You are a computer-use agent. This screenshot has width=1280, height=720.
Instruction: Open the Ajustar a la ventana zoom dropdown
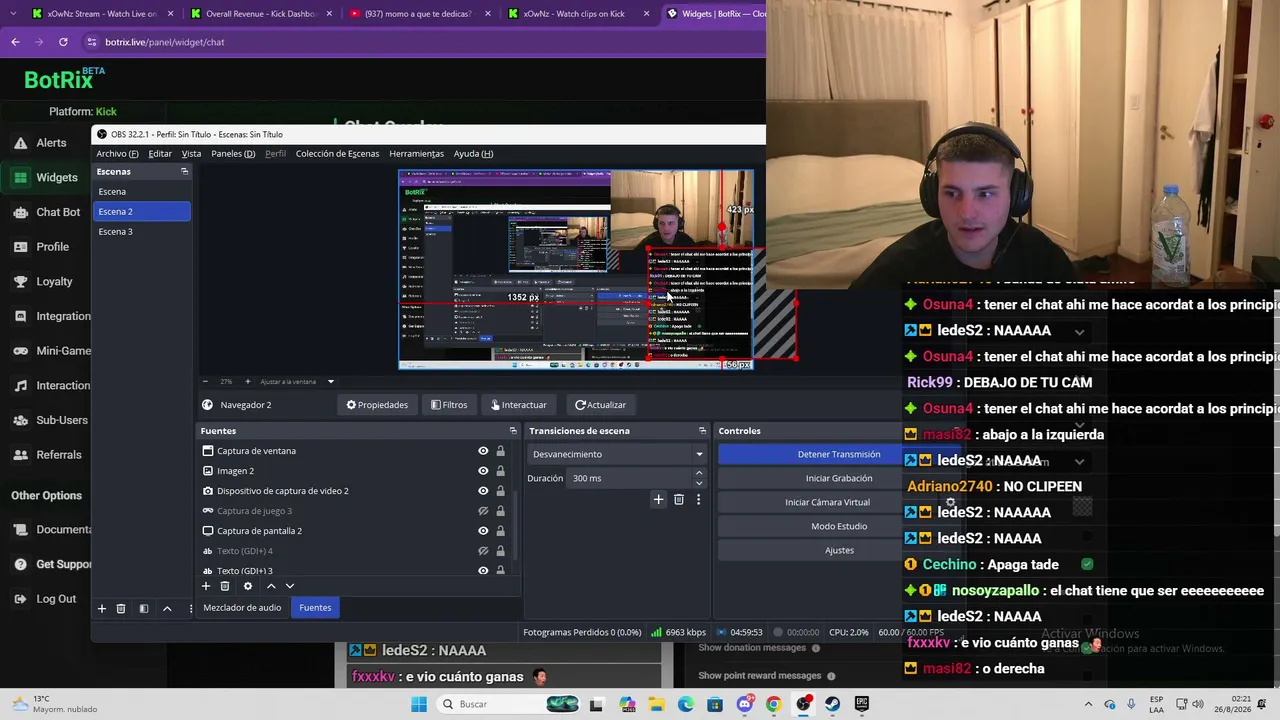point(297,381)
